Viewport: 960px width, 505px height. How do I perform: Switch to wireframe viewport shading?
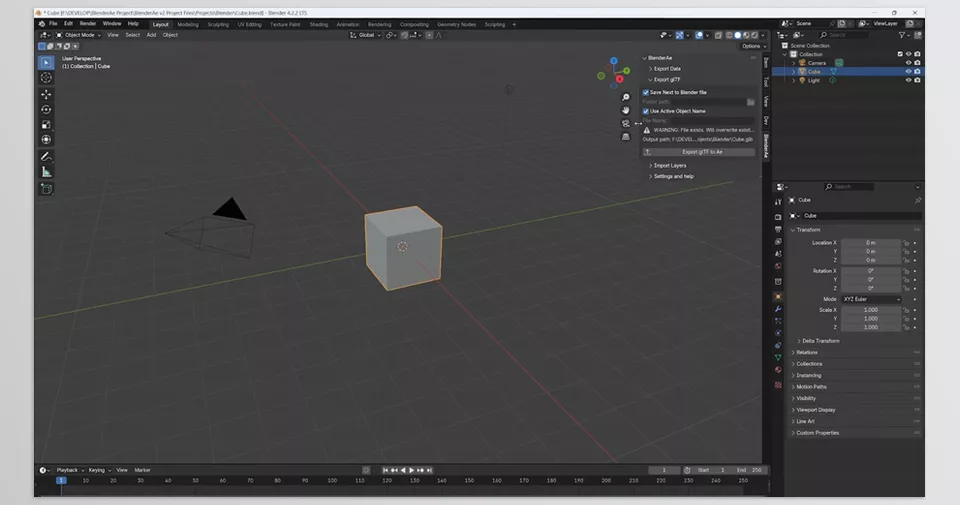click(x=729, y=36)
